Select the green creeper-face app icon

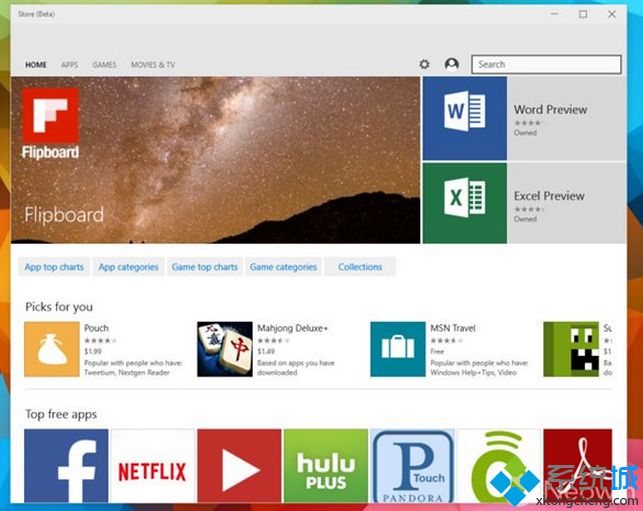(x=571, y=349)
